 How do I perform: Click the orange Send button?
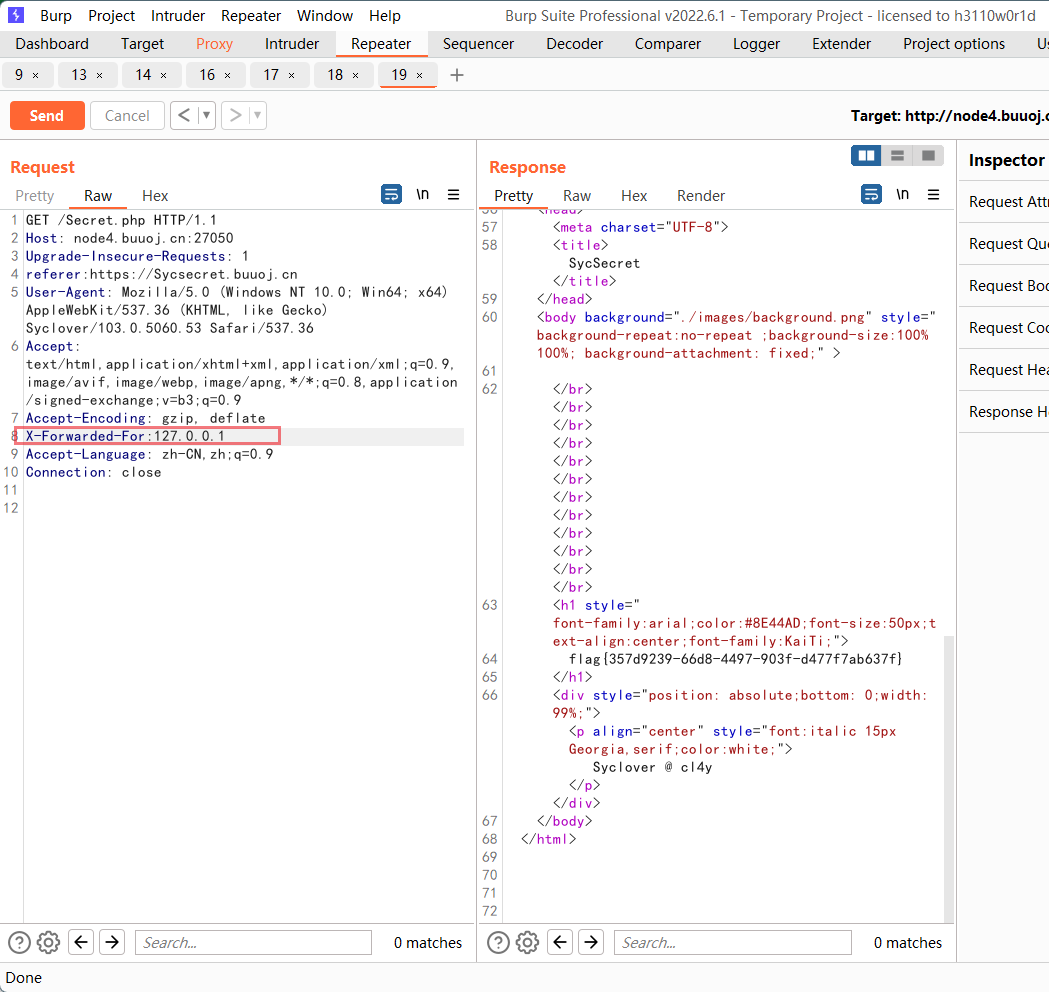47,116
